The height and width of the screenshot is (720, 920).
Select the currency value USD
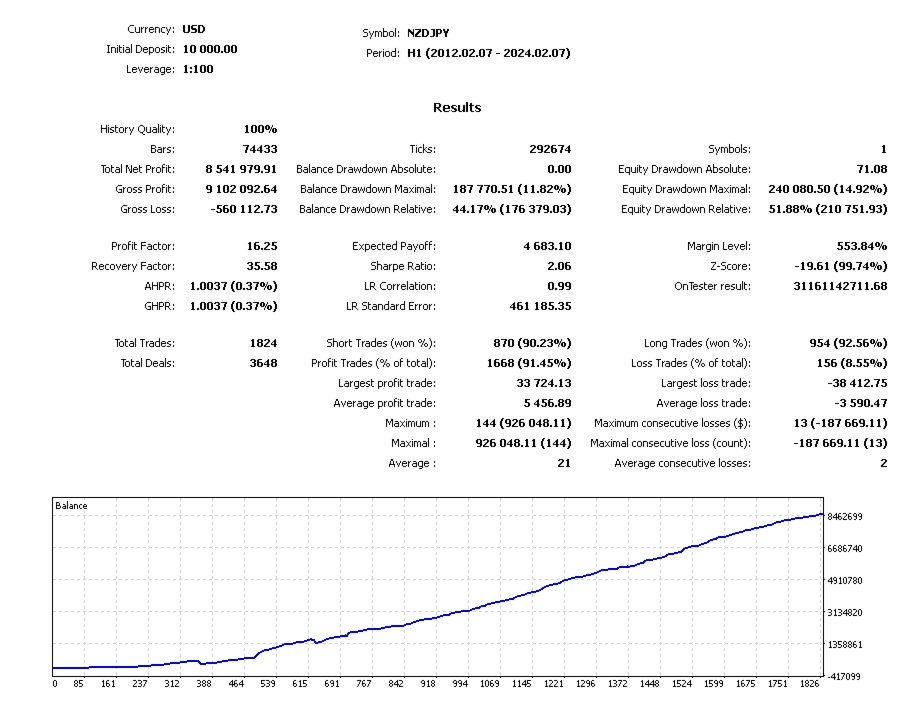point(194,29)
